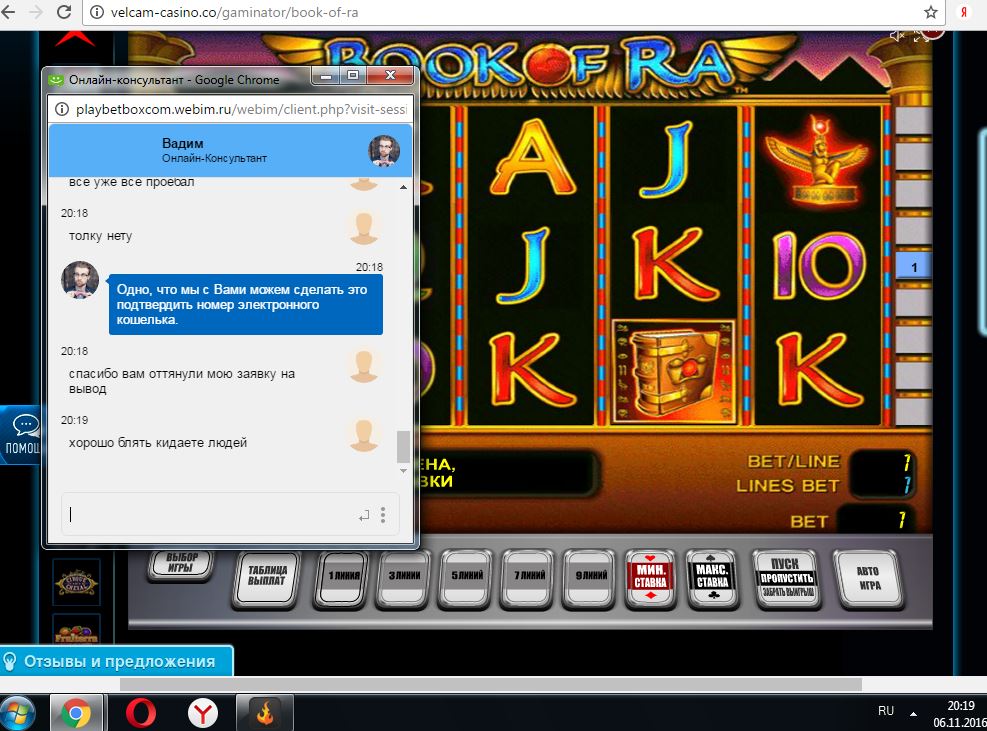Click the Yandex extension icon in toolbar
The image size is (987, 731).
[964, 12]
